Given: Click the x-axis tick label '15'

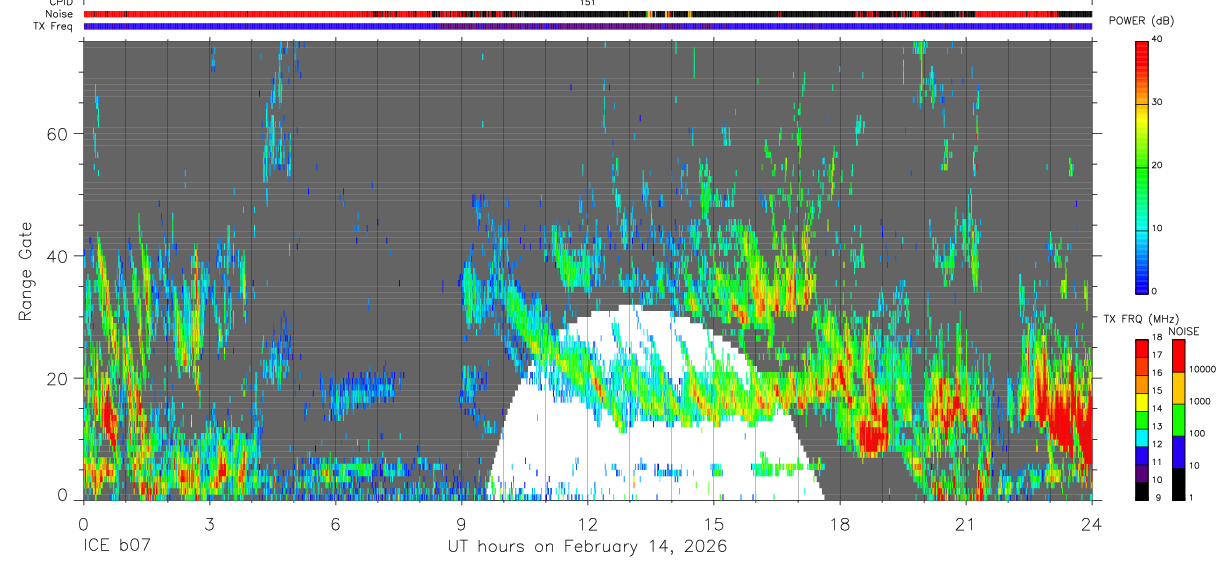Looking at the screenshot, I should click(x=713, y=523).
